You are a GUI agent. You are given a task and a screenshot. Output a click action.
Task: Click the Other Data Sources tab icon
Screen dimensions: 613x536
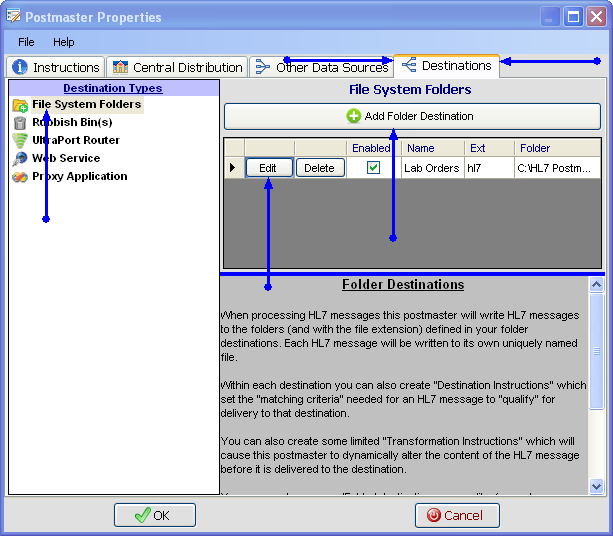tap(263, 68)
